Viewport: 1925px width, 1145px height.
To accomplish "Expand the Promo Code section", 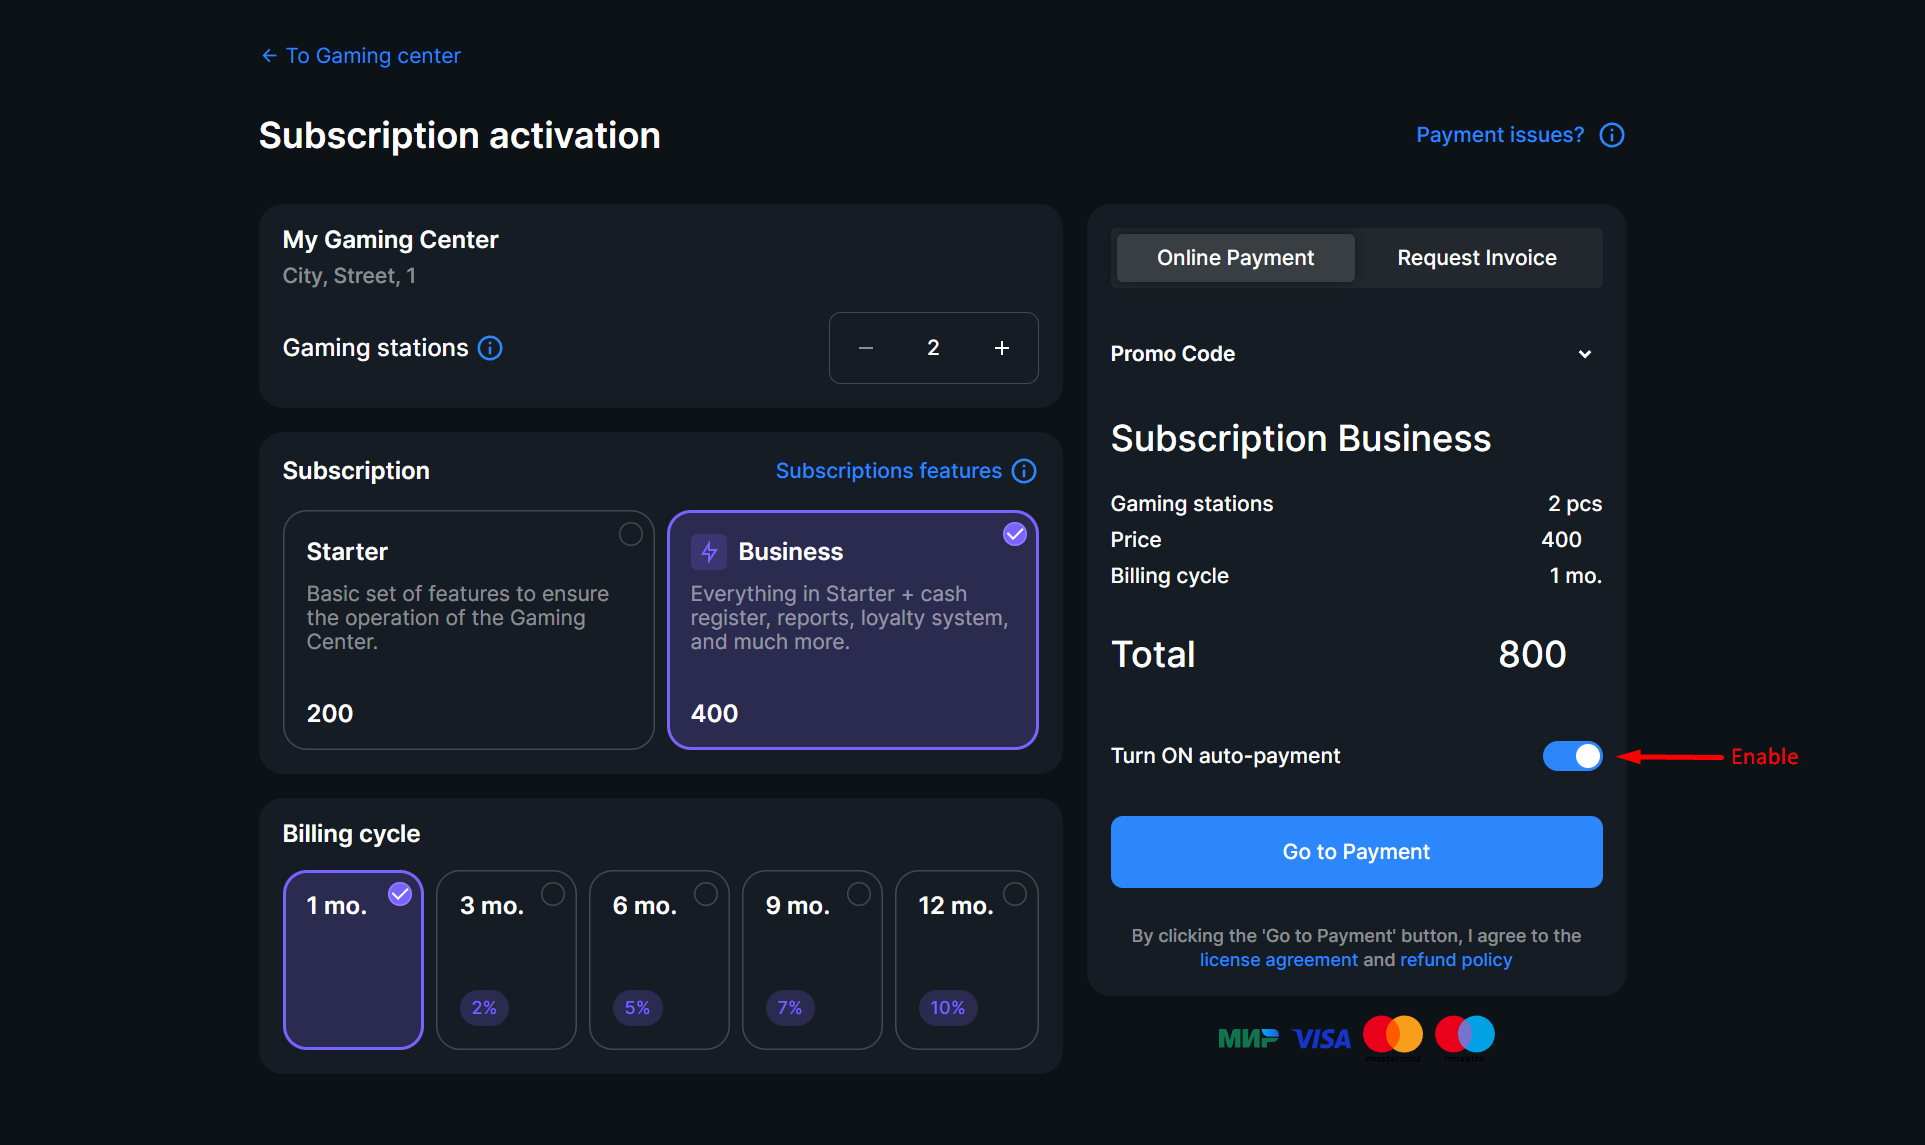I will 1584,353.
